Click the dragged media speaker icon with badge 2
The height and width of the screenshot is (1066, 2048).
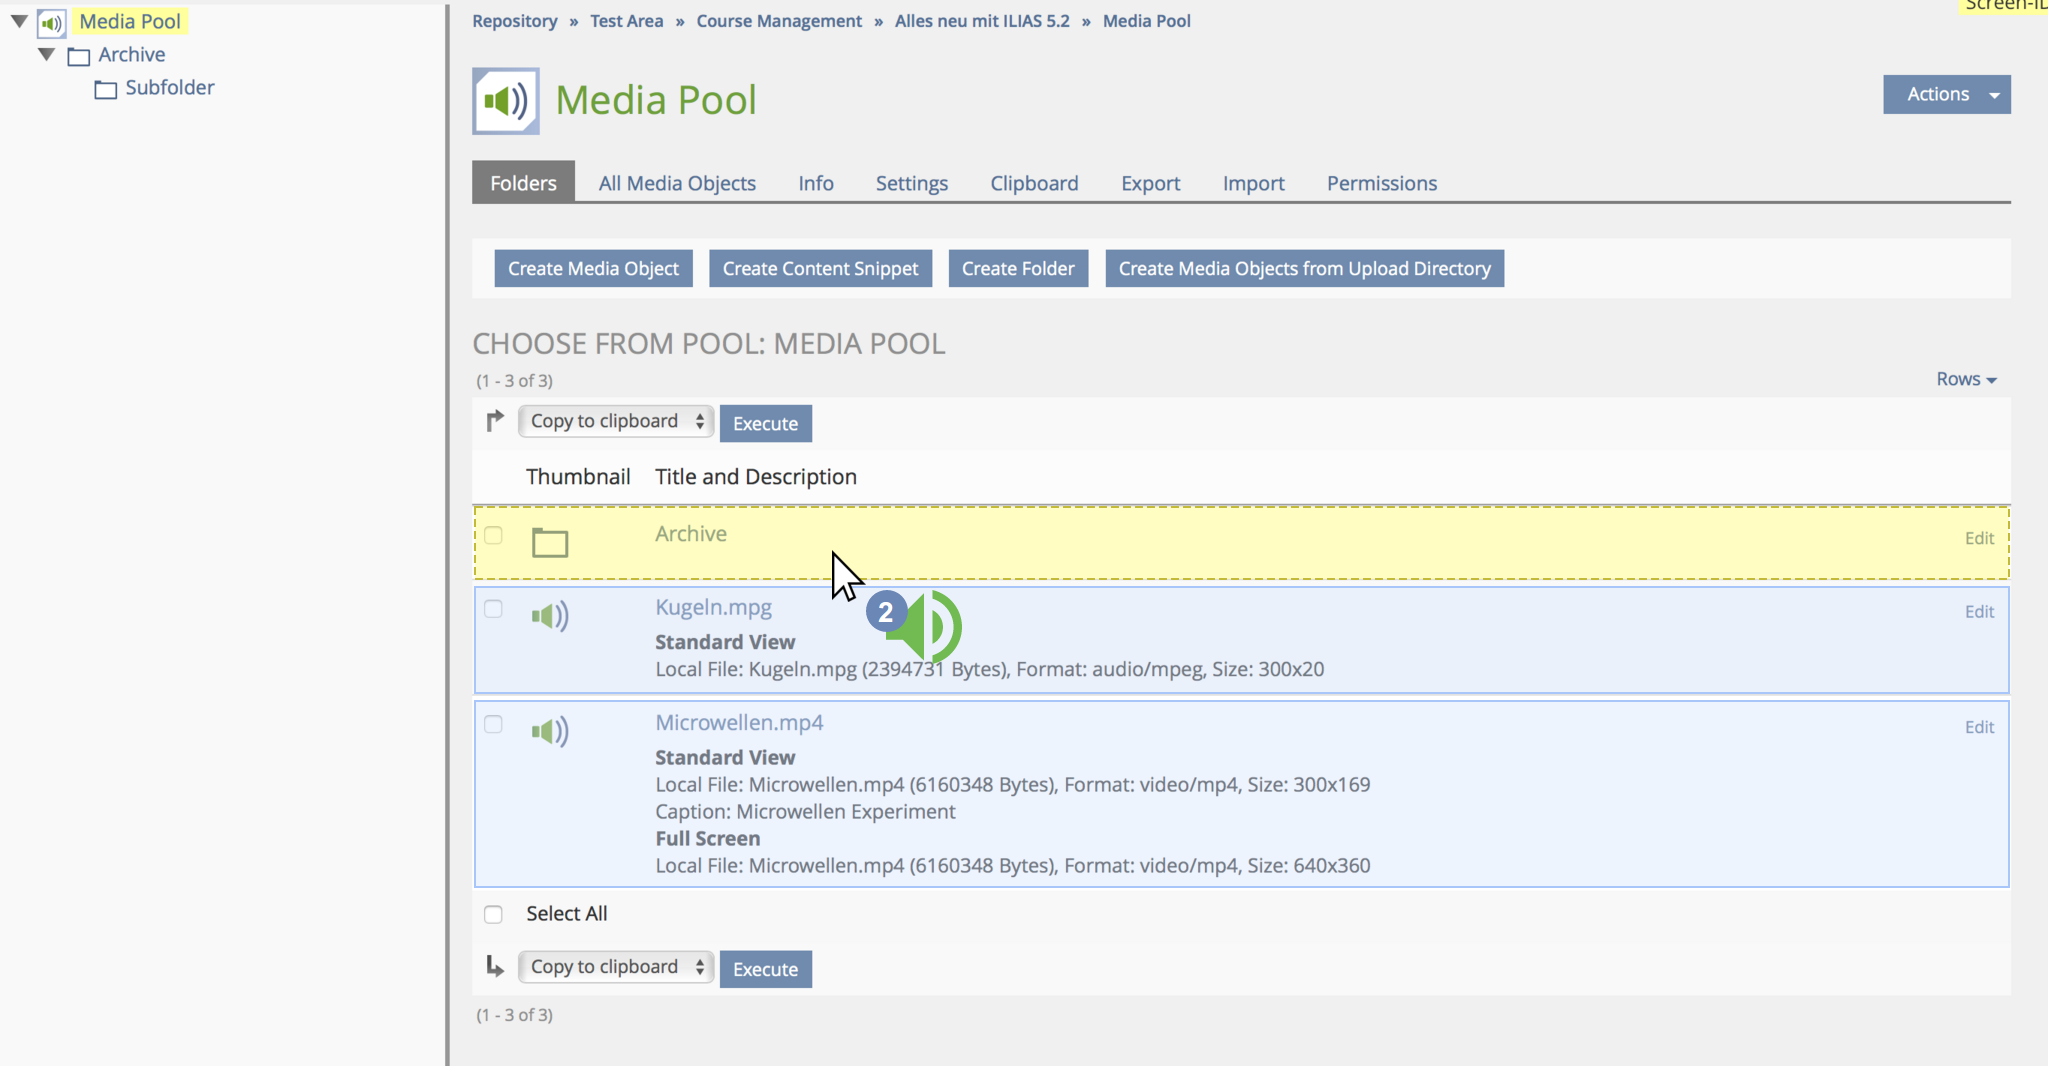(928, 627)
